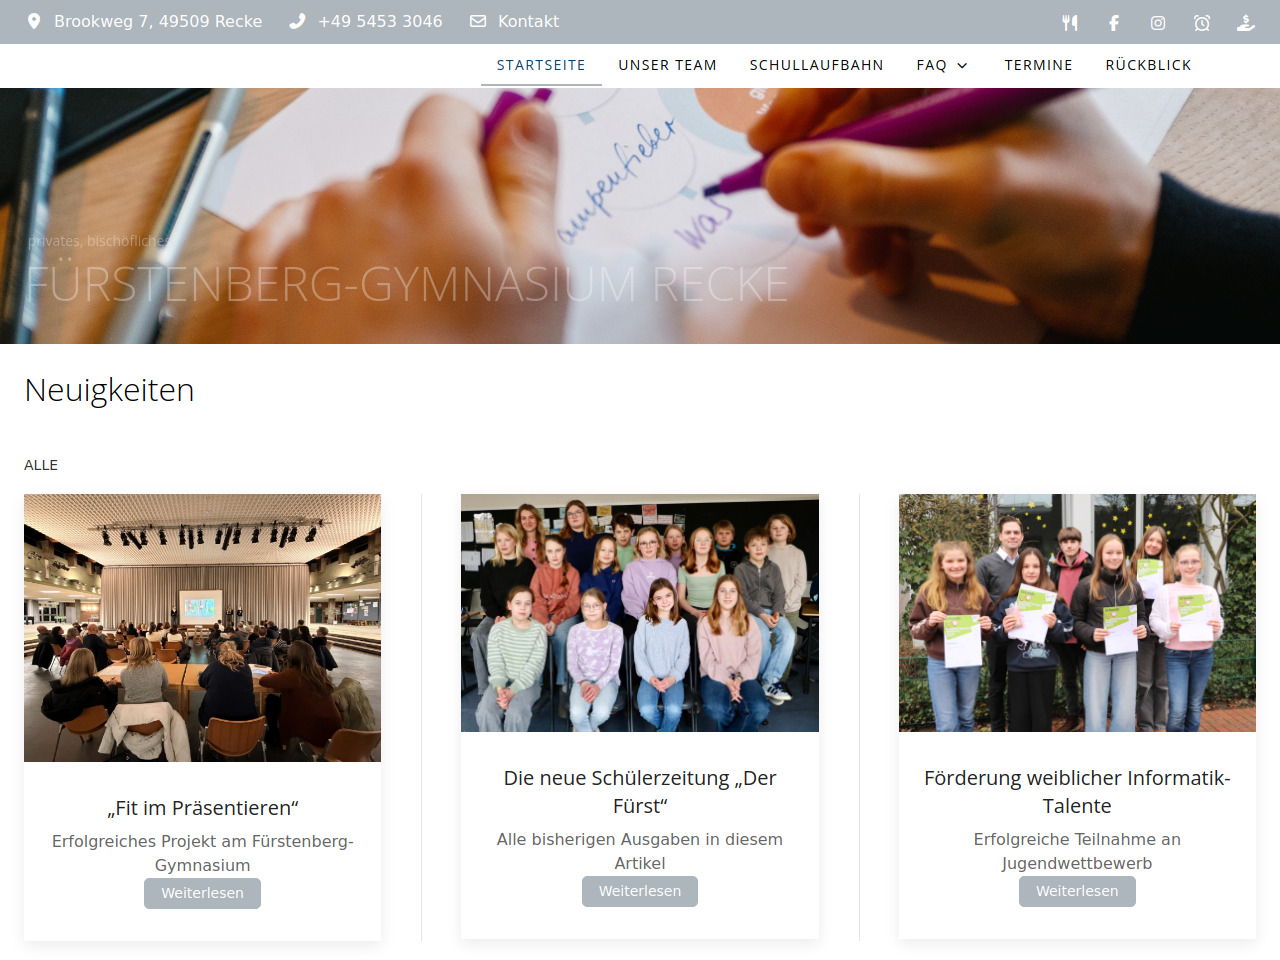Click Weiterlesen under Schülerzeitung Der Fürst
The height and width of the screenshot is (960, 1280).
(x=640, y=891)
